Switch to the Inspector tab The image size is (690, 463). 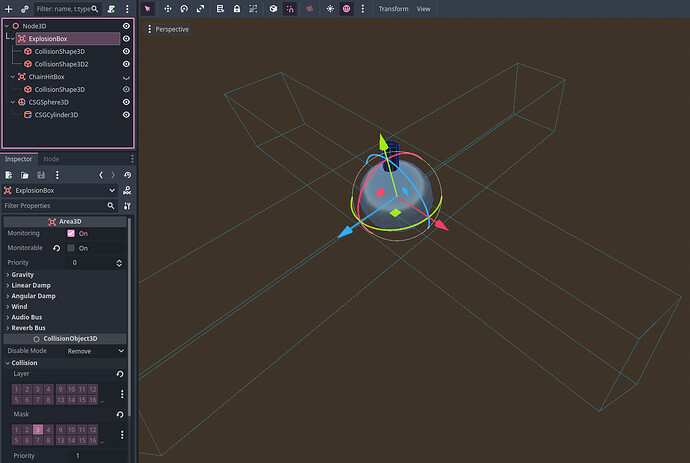(x=18, y=159)
